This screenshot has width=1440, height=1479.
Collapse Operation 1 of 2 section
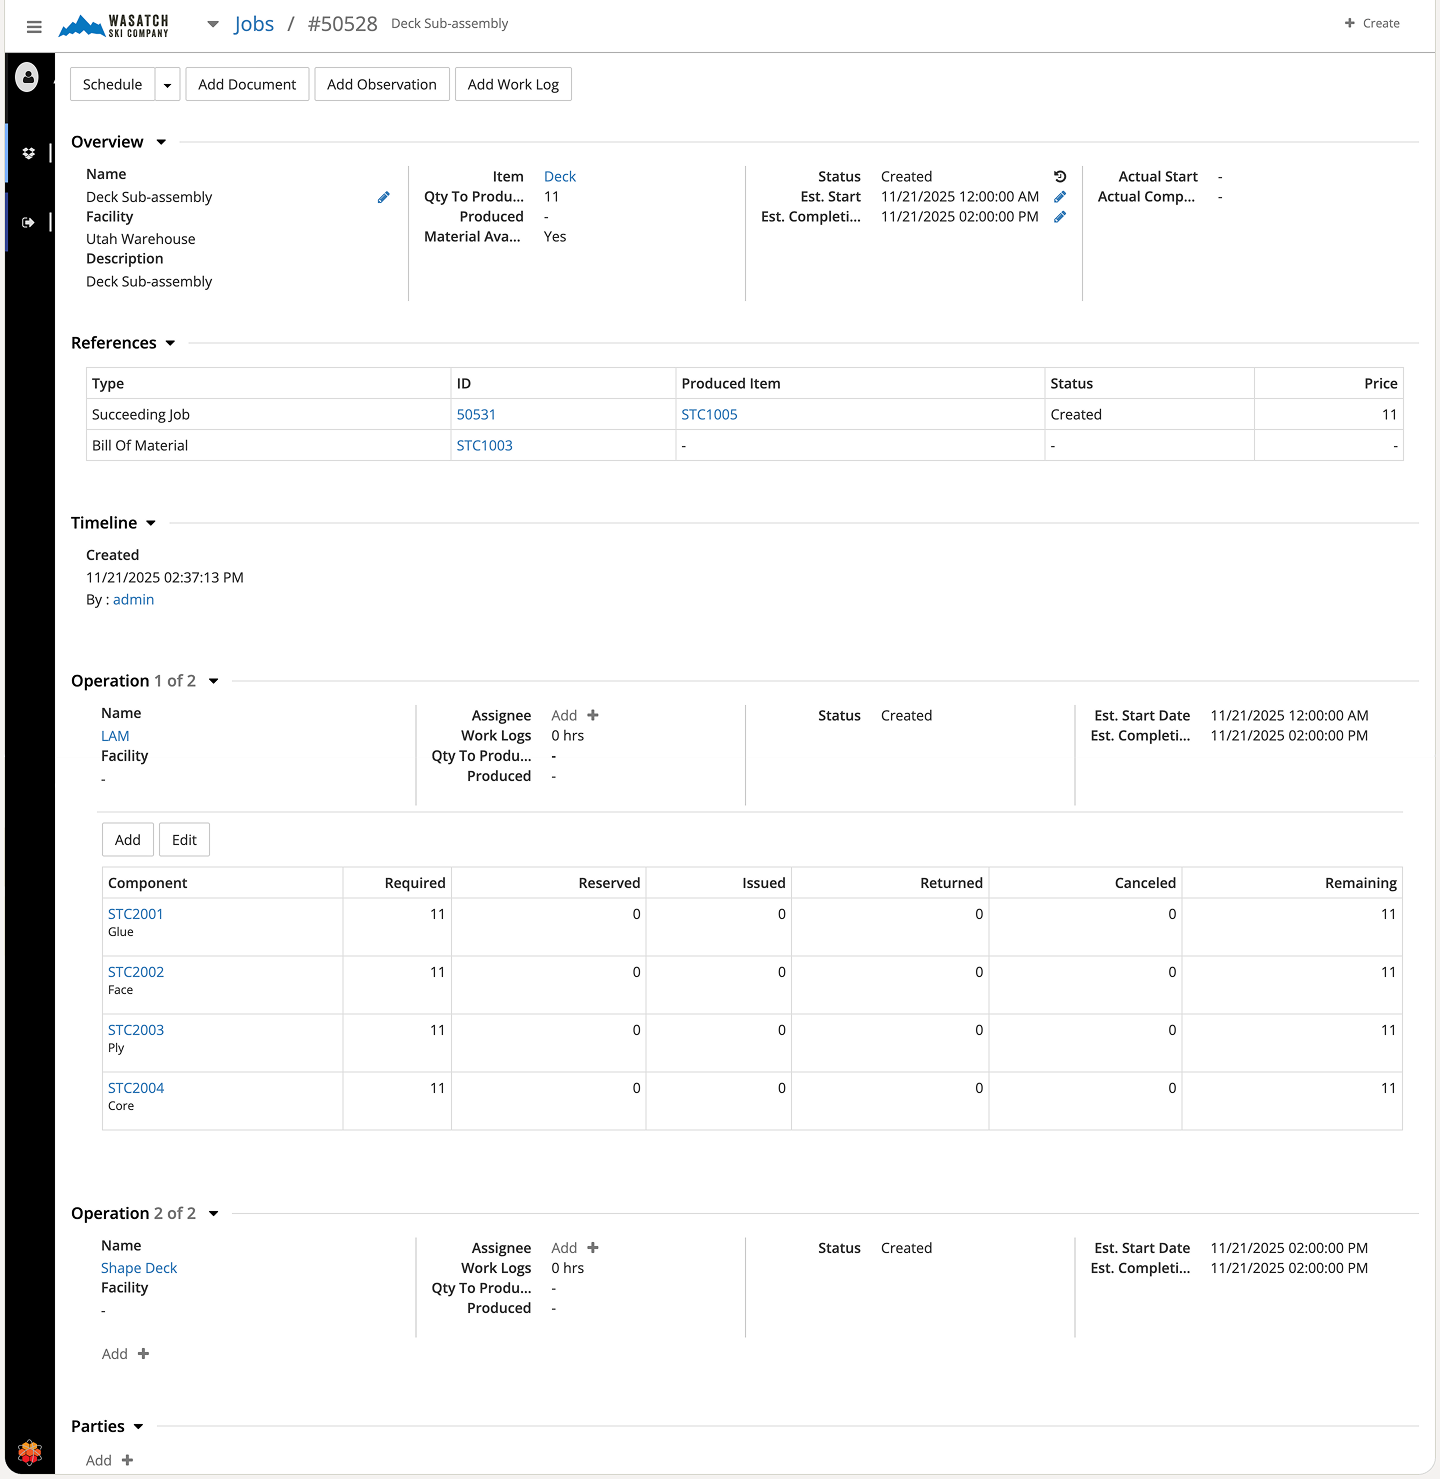click(213, 681)
